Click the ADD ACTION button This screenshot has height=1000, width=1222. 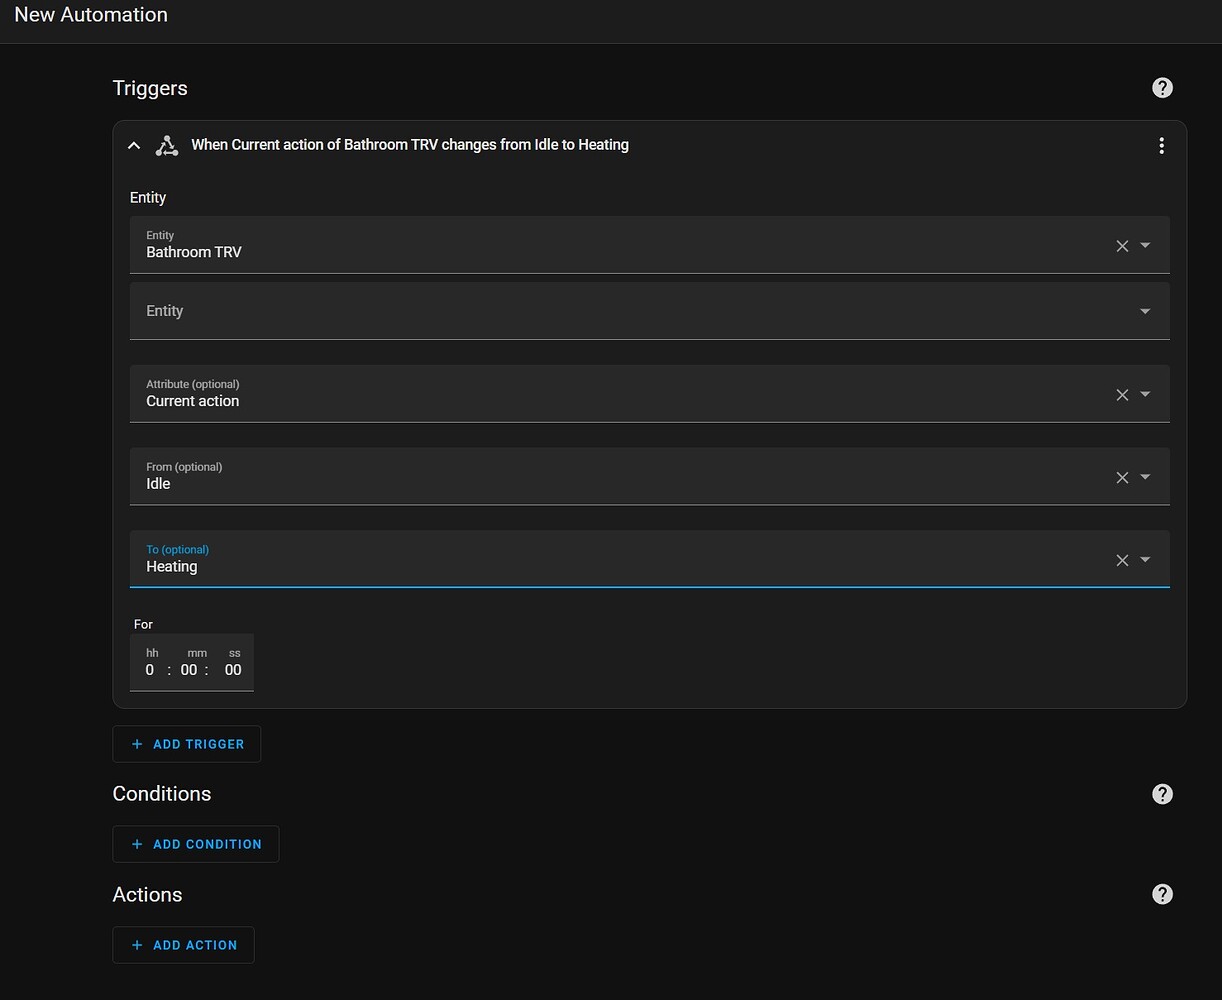pyautogui.click(x=184, y=945)
